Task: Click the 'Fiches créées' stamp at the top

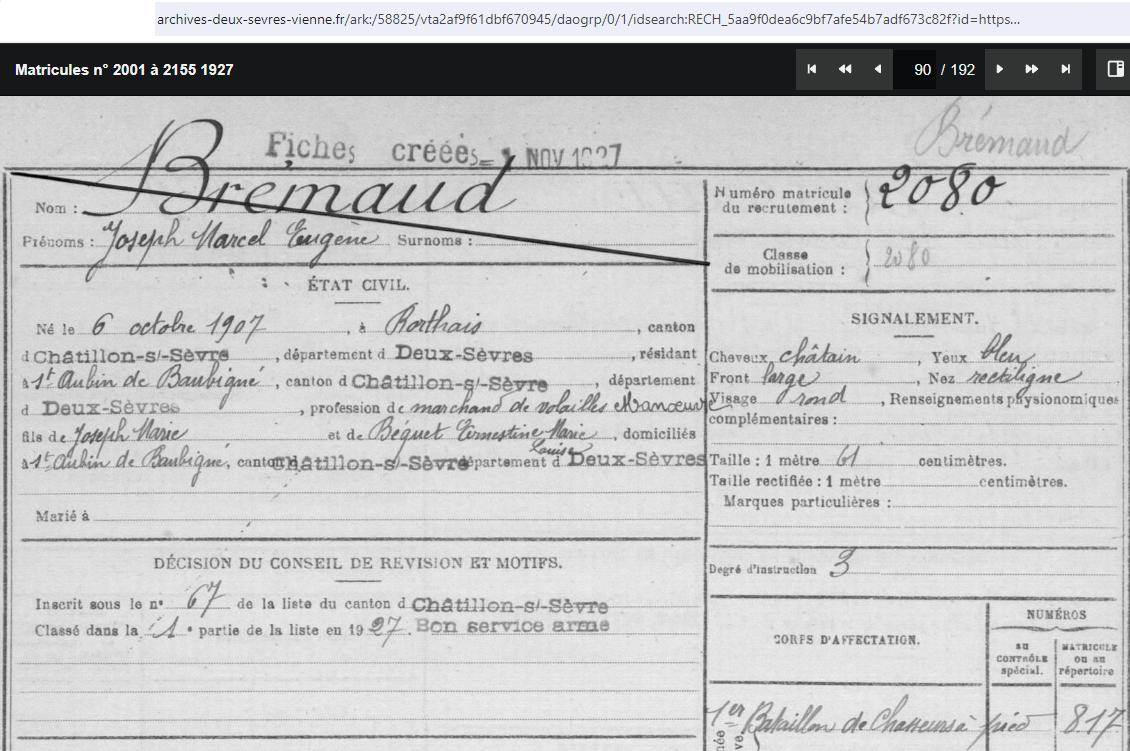Action: [373, 149]
